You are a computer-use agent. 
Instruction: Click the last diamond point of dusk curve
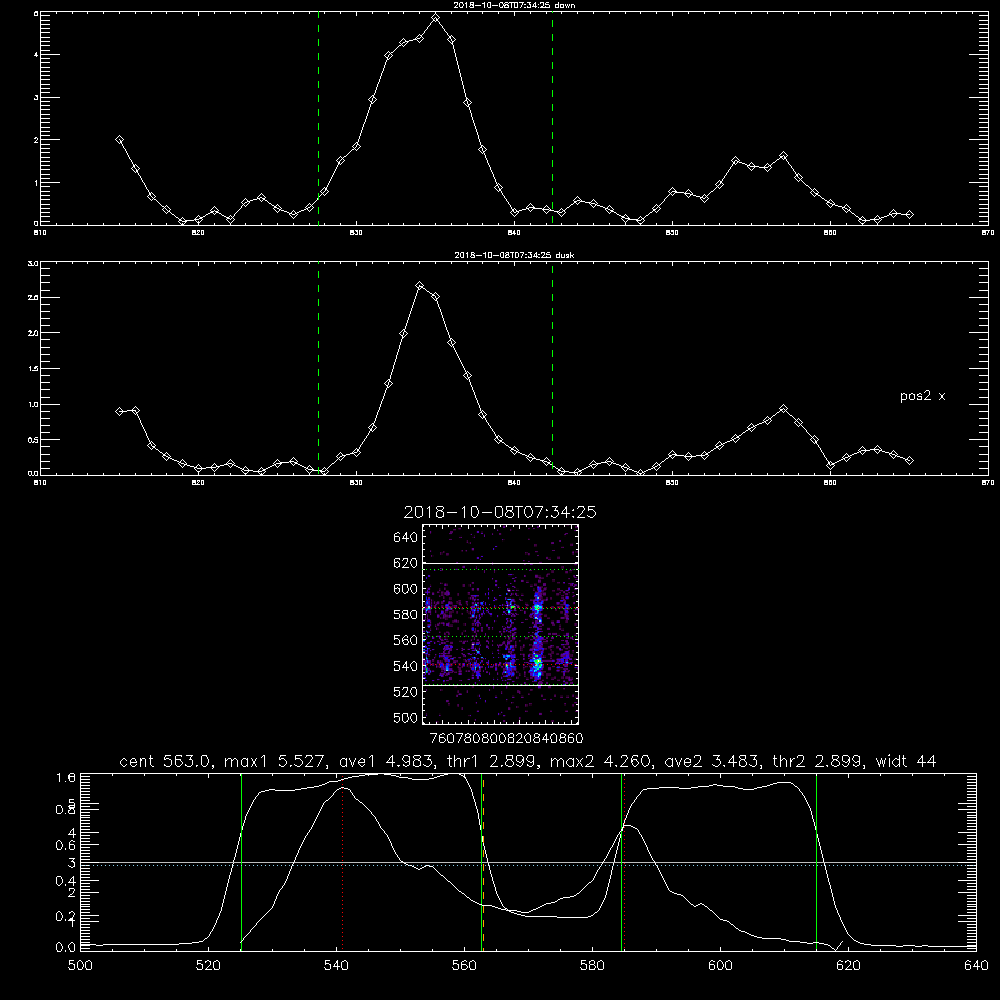pos(909,460)
